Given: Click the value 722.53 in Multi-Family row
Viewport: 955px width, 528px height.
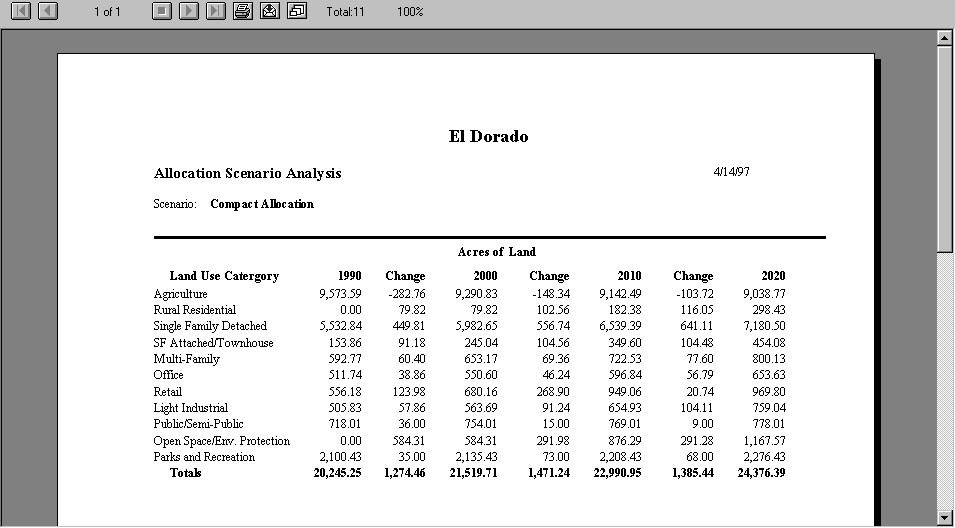Looking at the screenshot, I should [x=625, y=359].
